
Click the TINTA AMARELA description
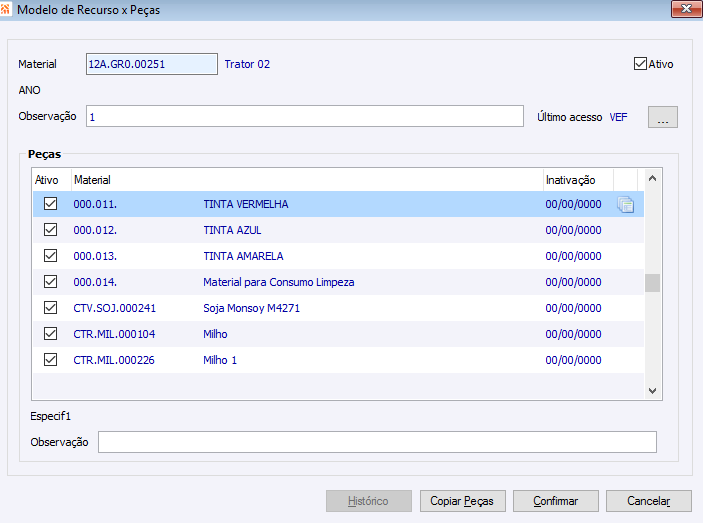[x=243, y=256]
